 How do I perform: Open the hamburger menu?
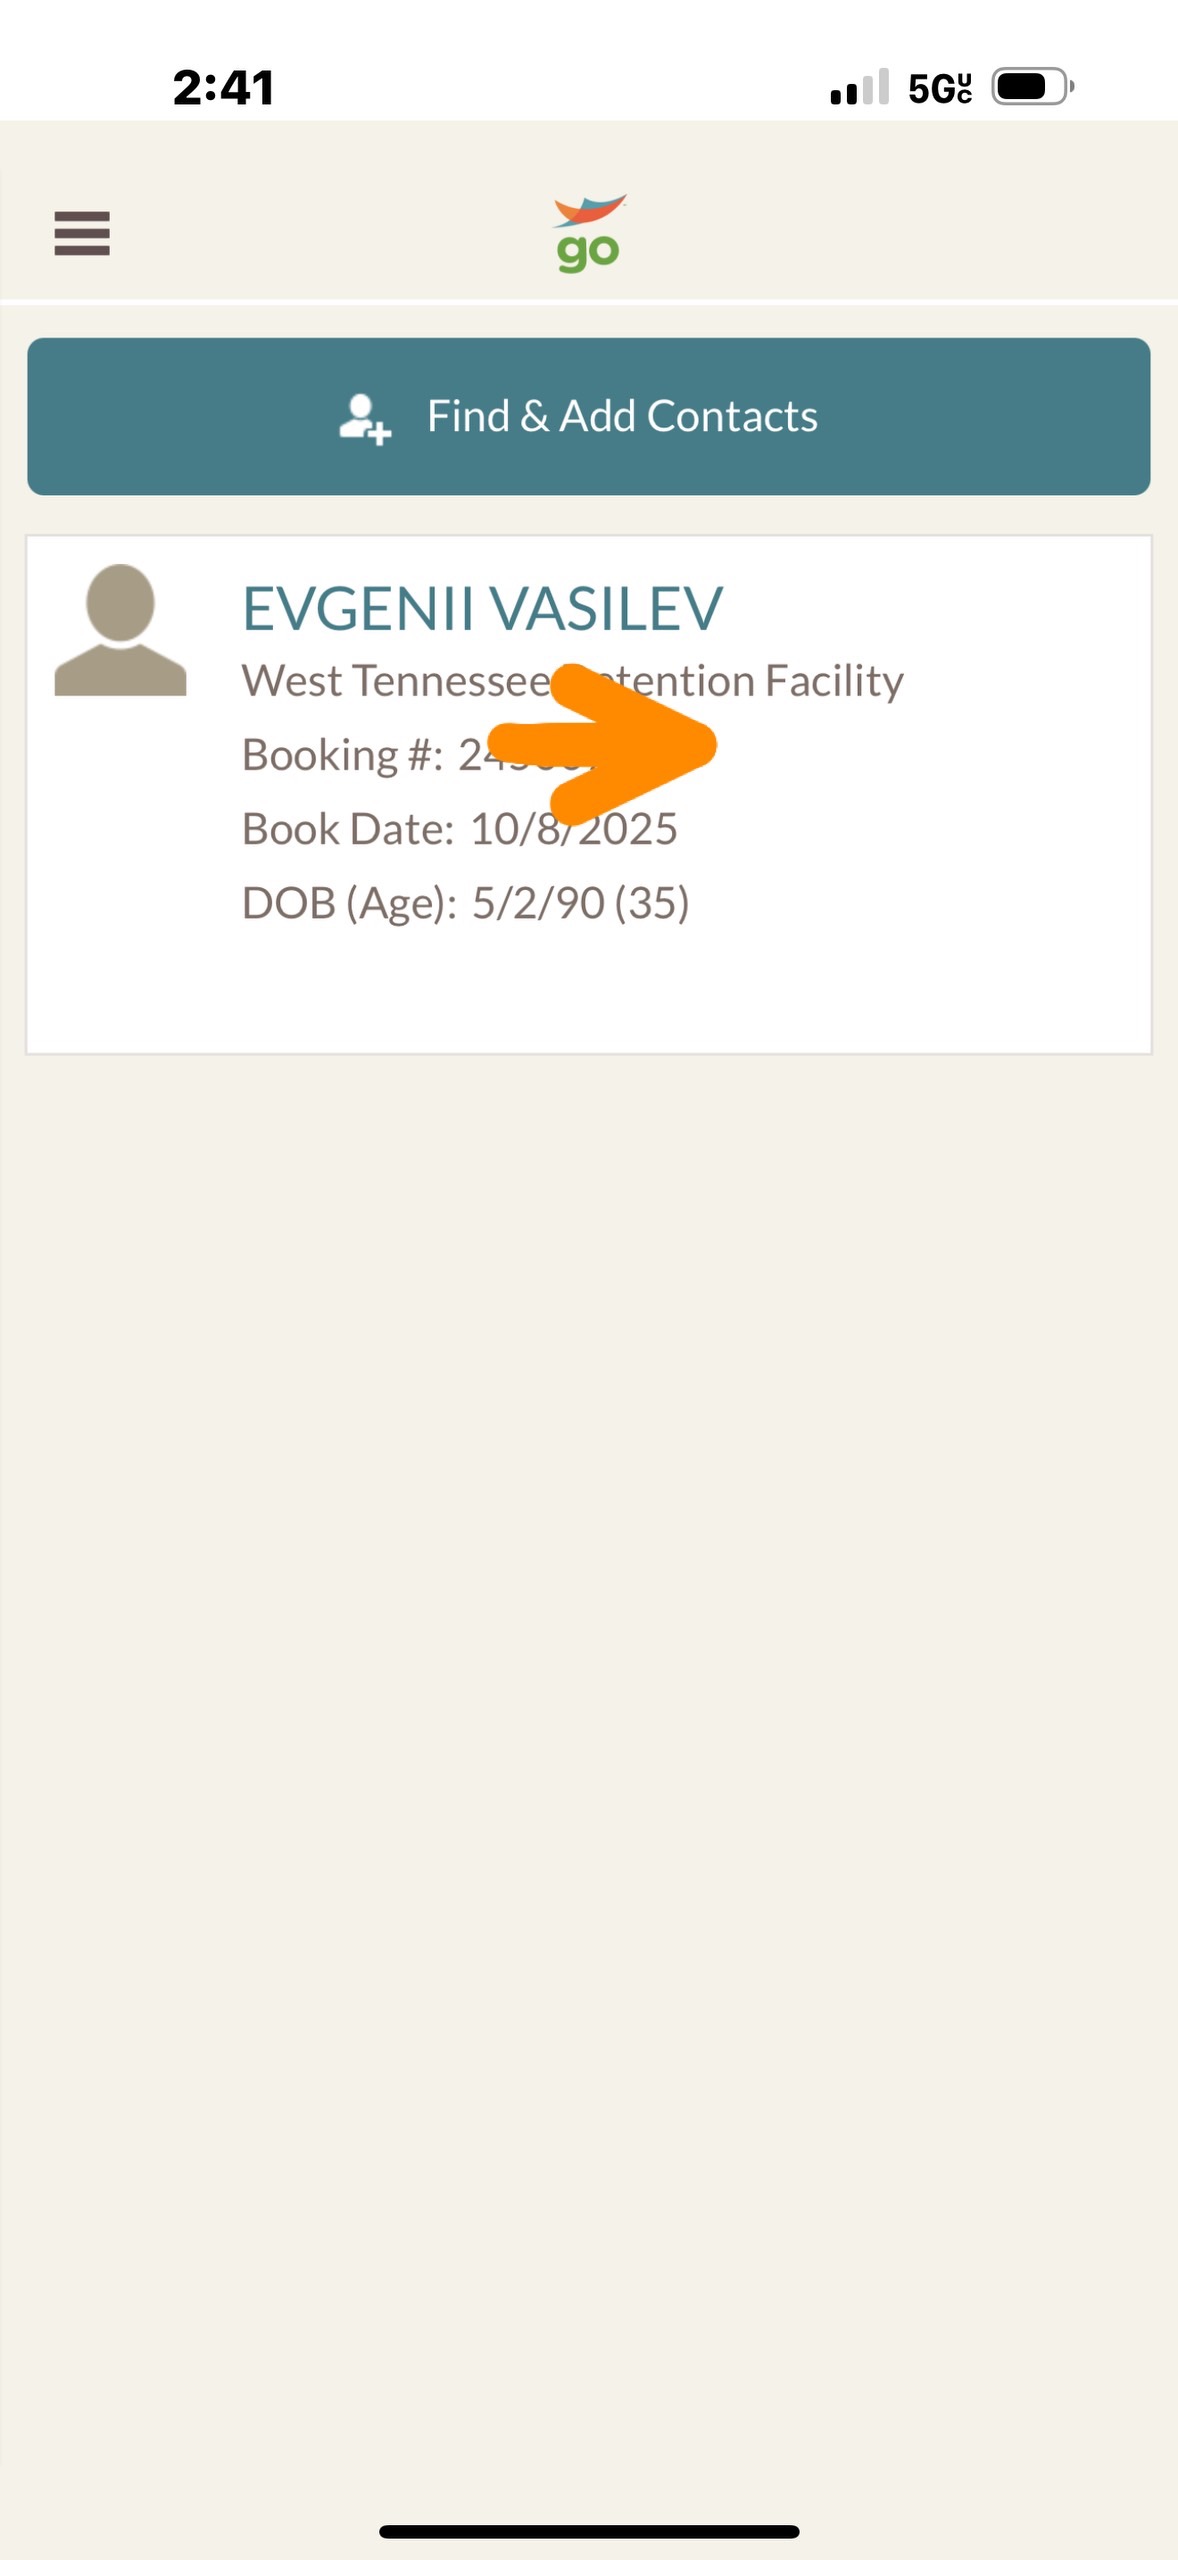pos(82,234)
